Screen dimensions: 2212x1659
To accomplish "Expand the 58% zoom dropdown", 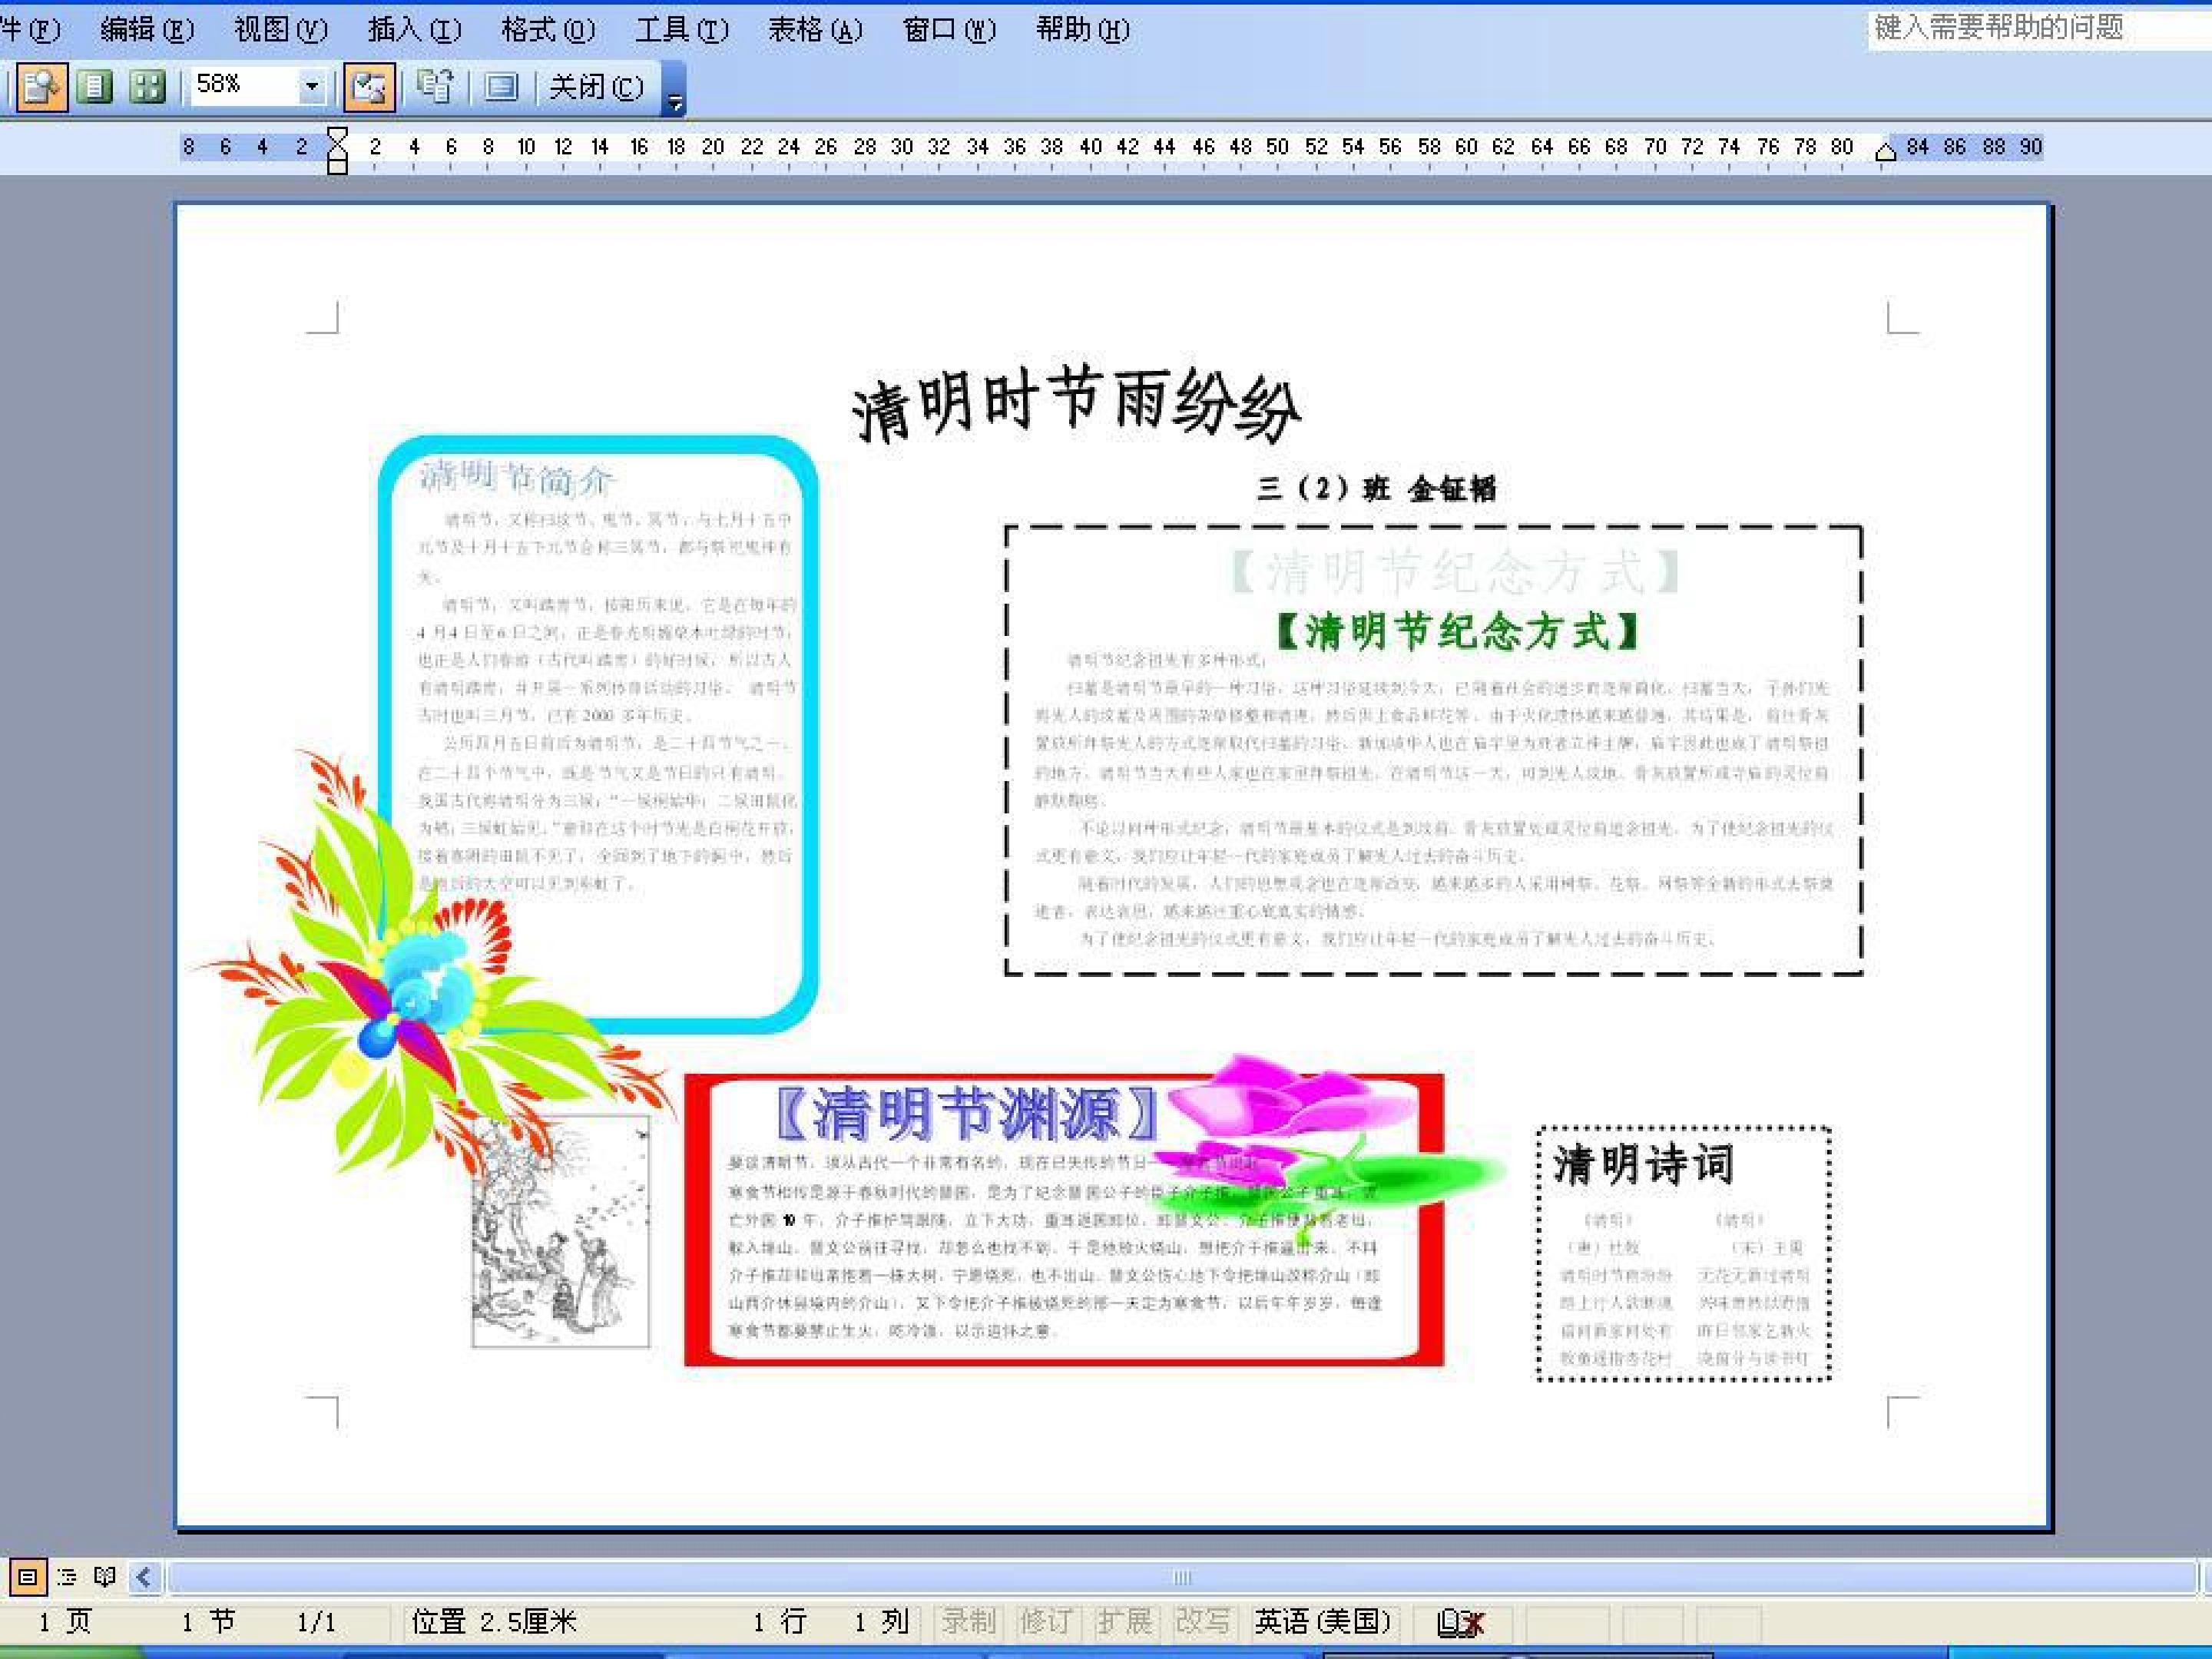I will [x=311, y=87].
